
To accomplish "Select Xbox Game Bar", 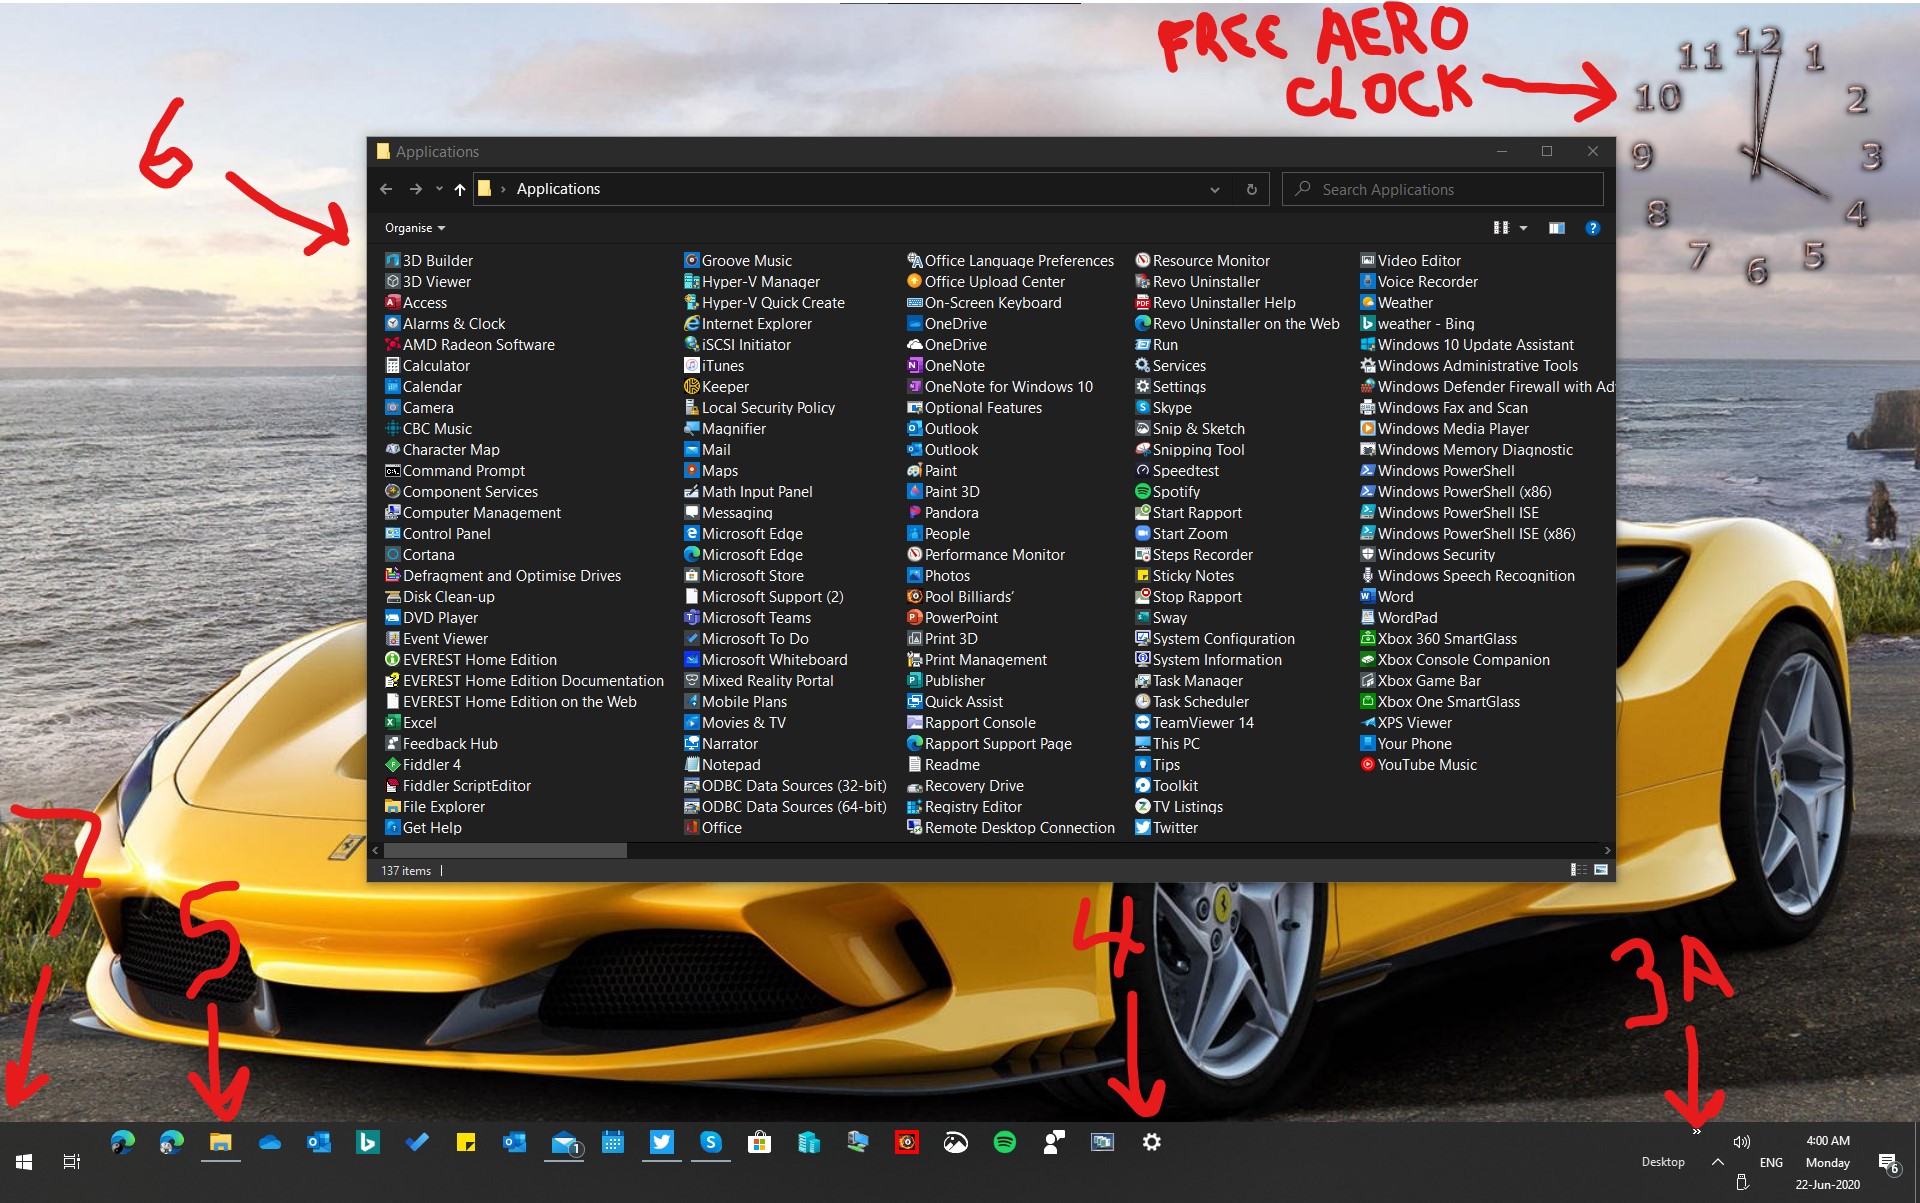I will 1420,680.
